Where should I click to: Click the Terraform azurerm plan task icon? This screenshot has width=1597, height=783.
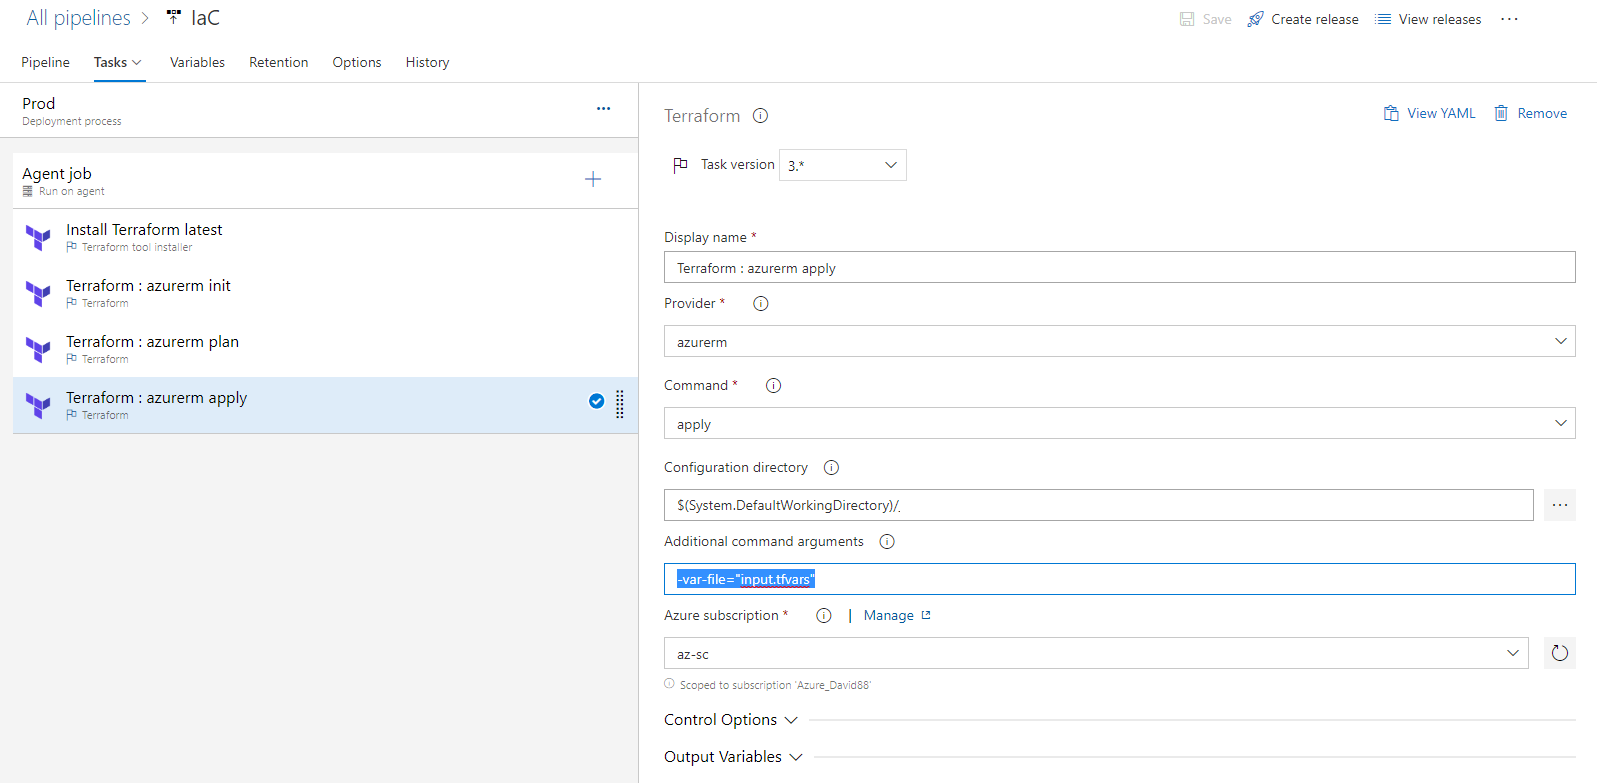coord(38,350)
